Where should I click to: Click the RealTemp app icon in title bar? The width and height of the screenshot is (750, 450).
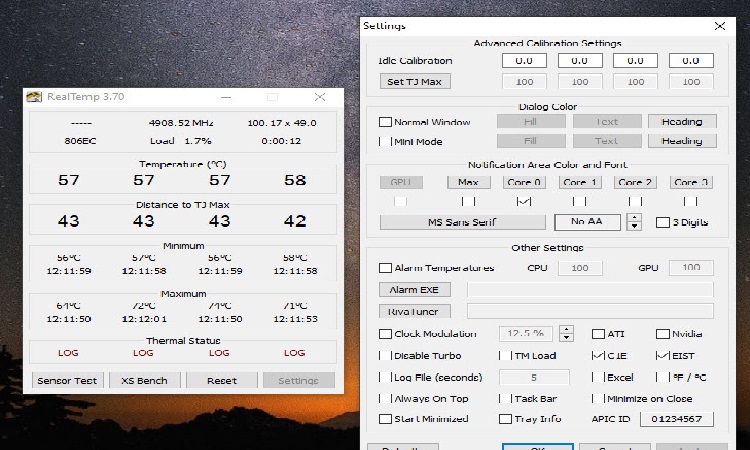34,97
